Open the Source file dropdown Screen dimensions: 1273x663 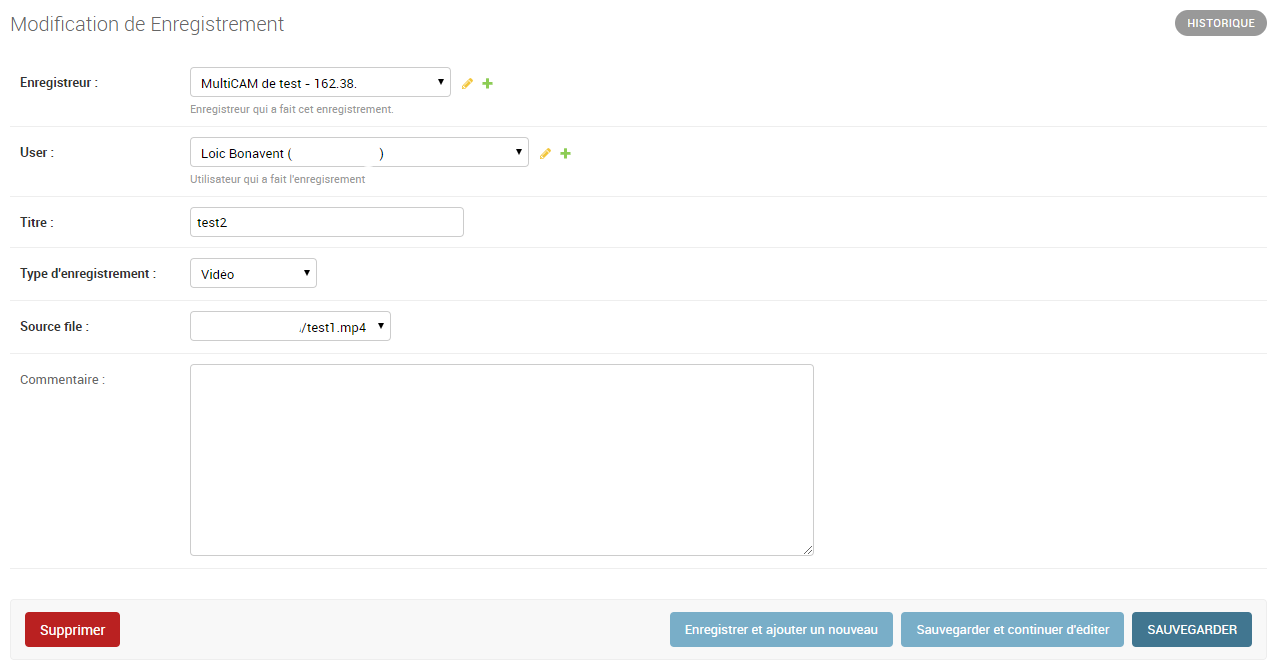(x=290, y=326)
